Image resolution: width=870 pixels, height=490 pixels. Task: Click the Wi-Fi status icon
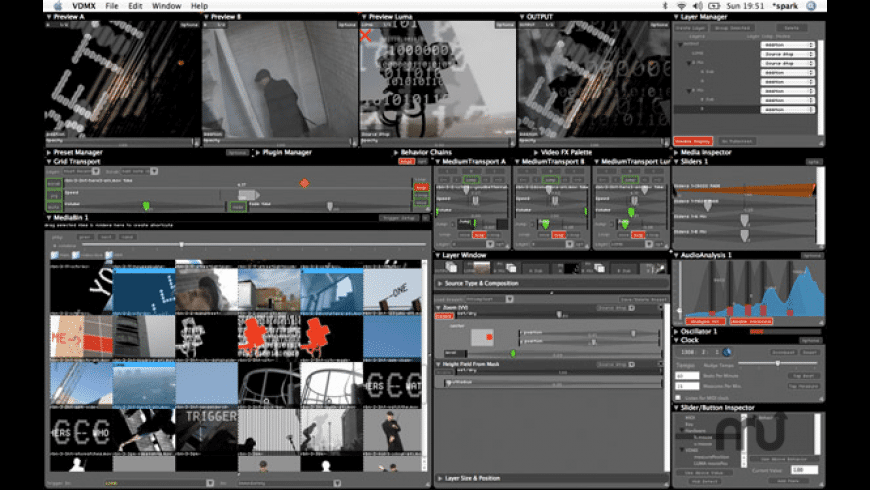coord(681,6)
